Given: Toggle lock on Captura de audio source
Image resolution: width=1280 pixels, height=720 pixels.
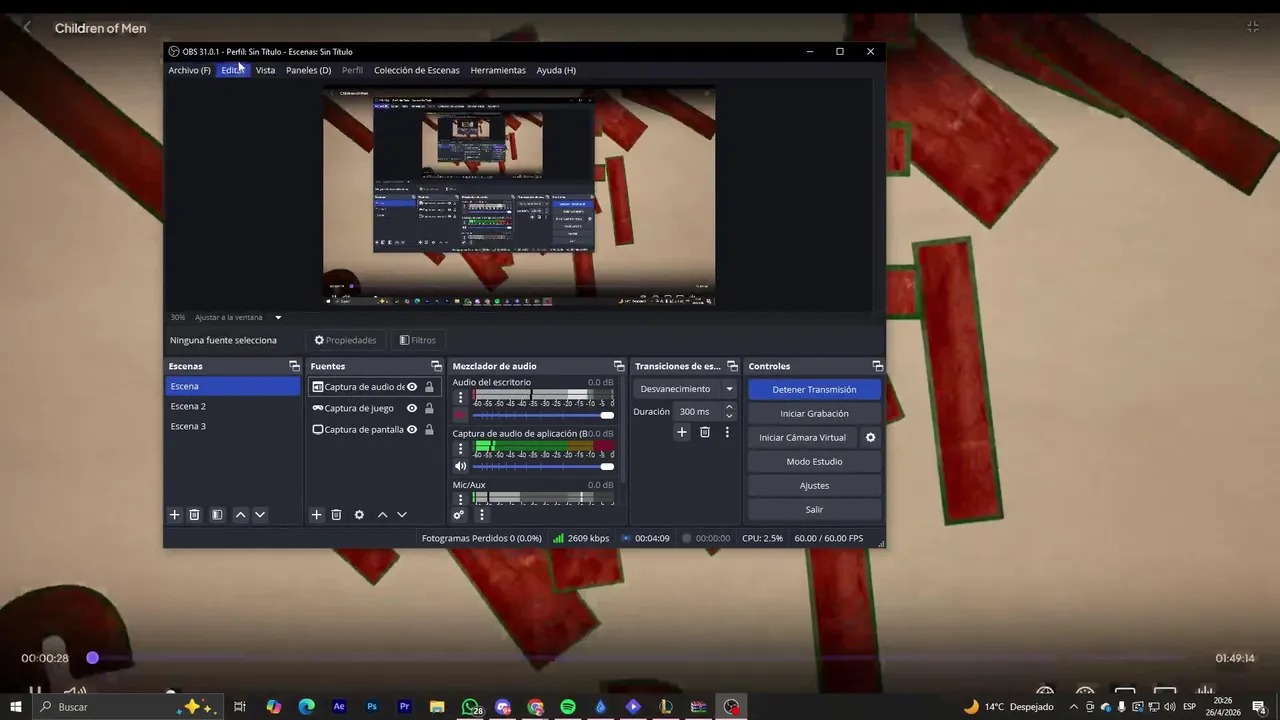Looking at the screenshot, I should [x=429, y=387].
